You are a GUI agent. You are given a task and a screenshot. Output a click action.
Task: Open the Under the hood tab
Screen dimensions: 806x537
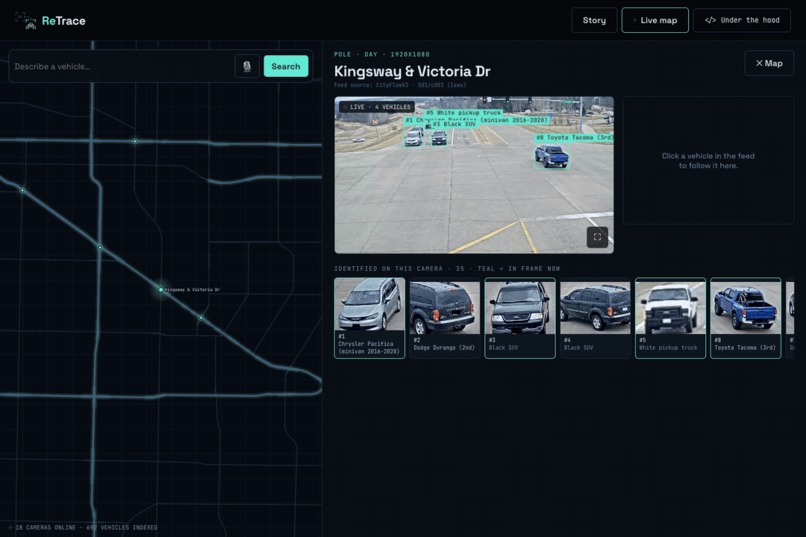click(742, 21)
